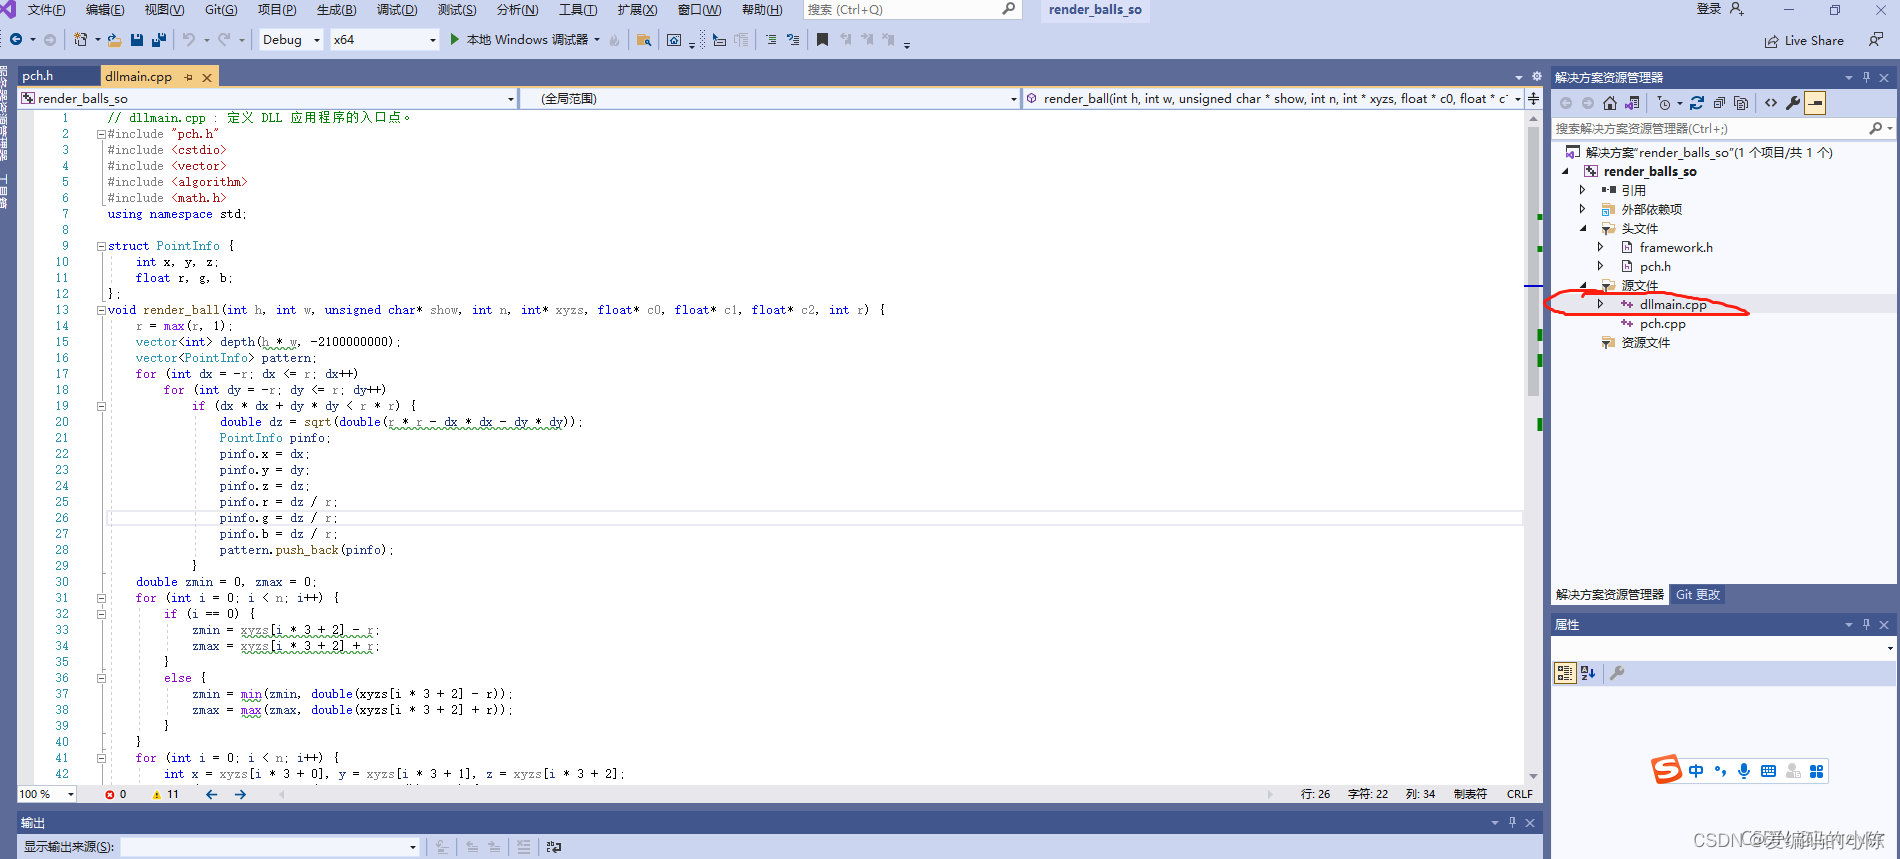Click the Switch Views icon in Solution Explorer
Viewport: 1900px width, 859px height.
pos(1632,103)
